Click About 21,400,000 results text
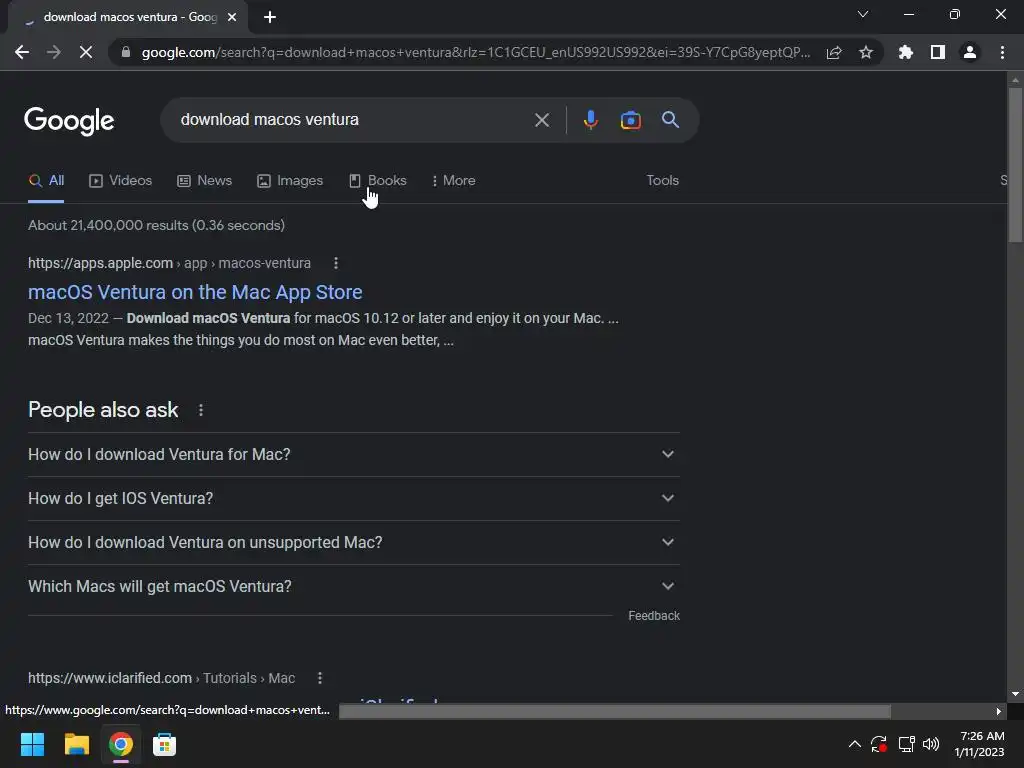 (156, 225)
